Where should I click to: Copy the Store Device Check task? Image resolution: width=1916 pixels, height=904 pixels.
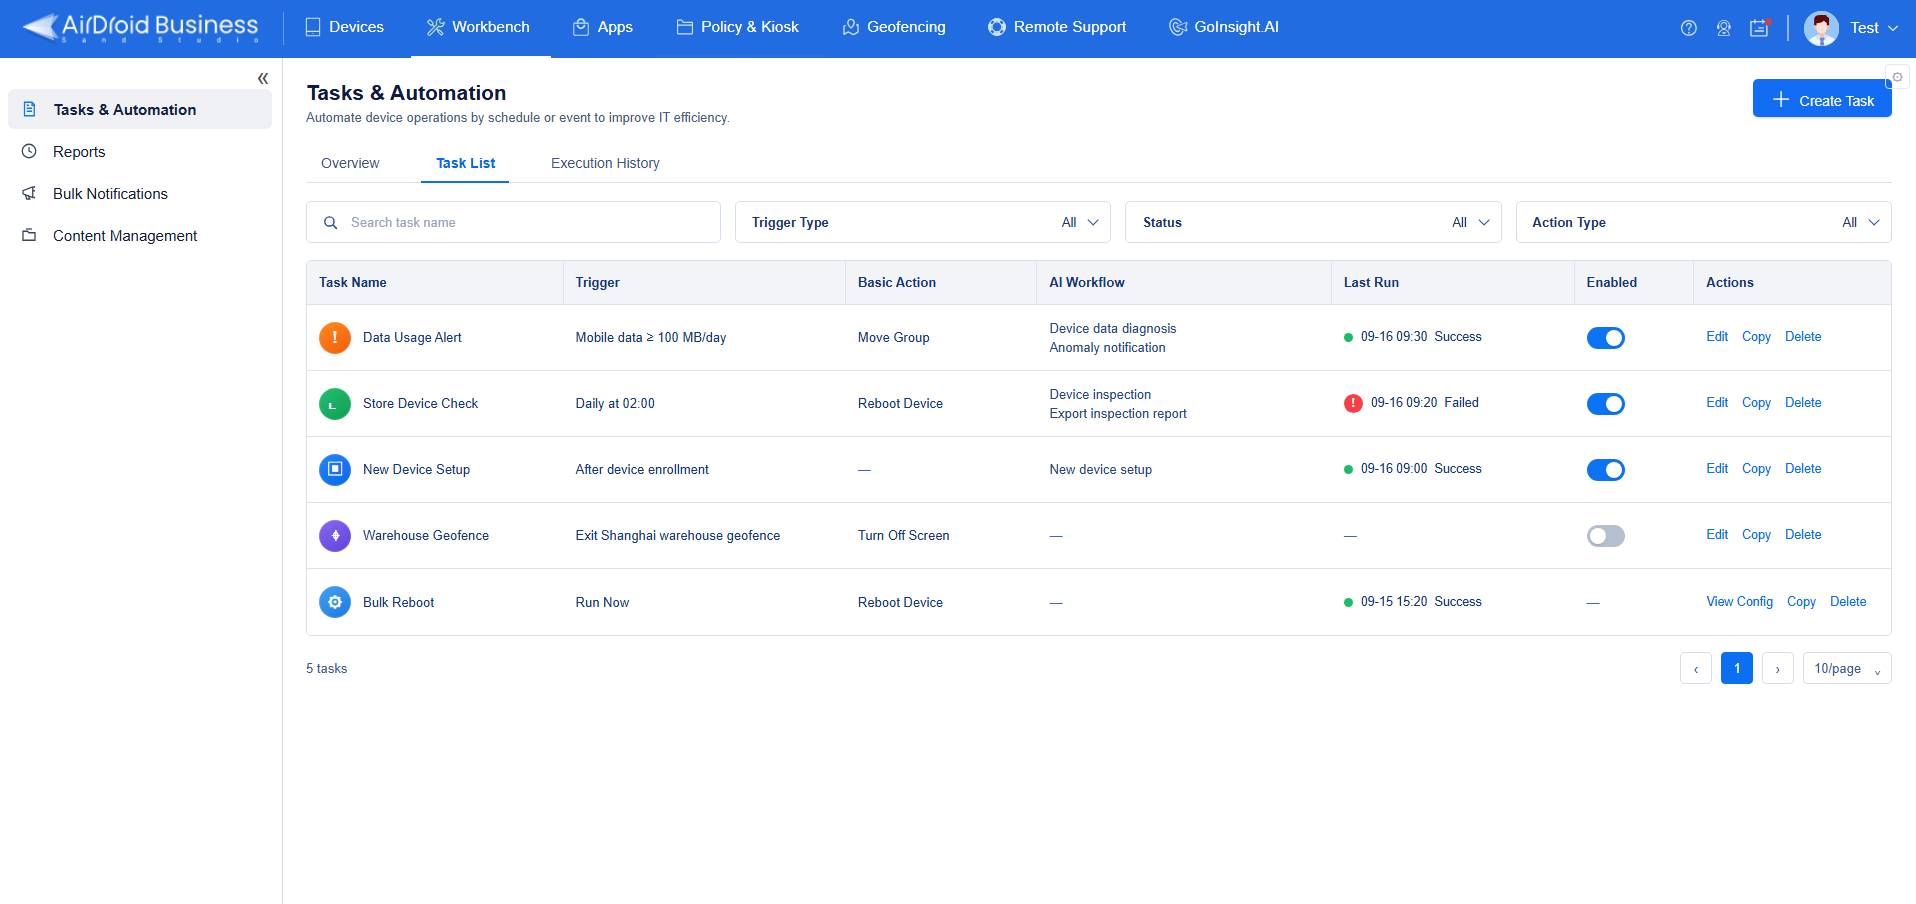tap(1756, 403)
